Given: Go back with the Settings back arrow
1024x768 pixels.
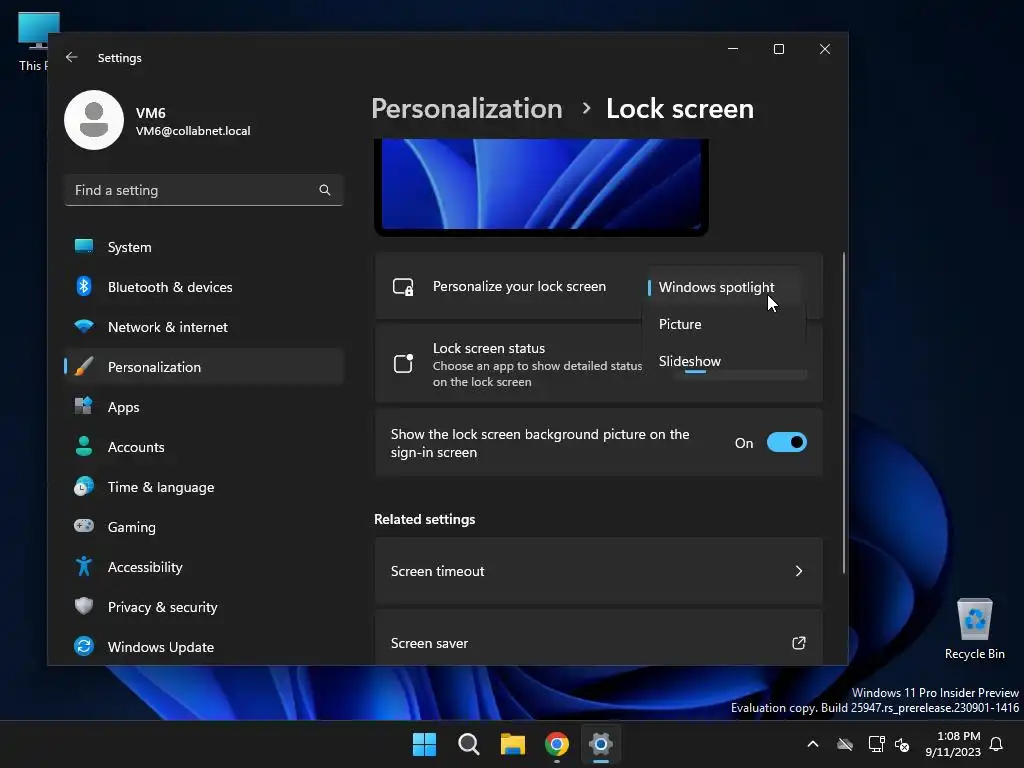Looking at the screenshot, I should [71, 57].
